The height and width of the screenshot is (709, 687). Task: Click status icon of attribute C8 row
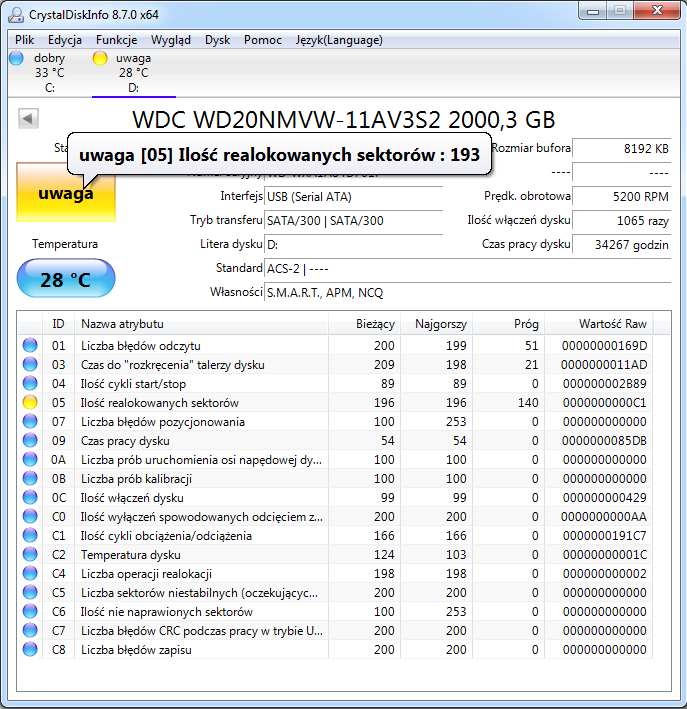30,649
